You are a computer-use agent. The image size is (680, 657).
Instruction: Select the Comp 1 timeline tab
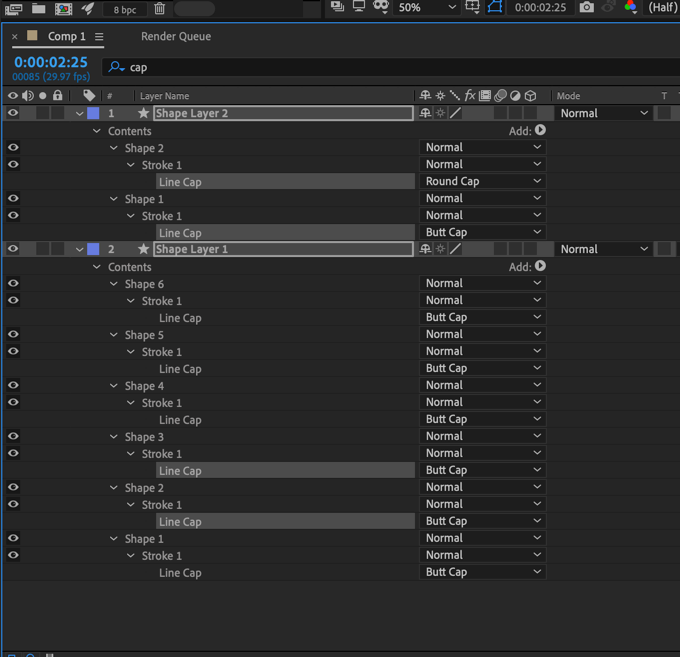click(66, 37)
